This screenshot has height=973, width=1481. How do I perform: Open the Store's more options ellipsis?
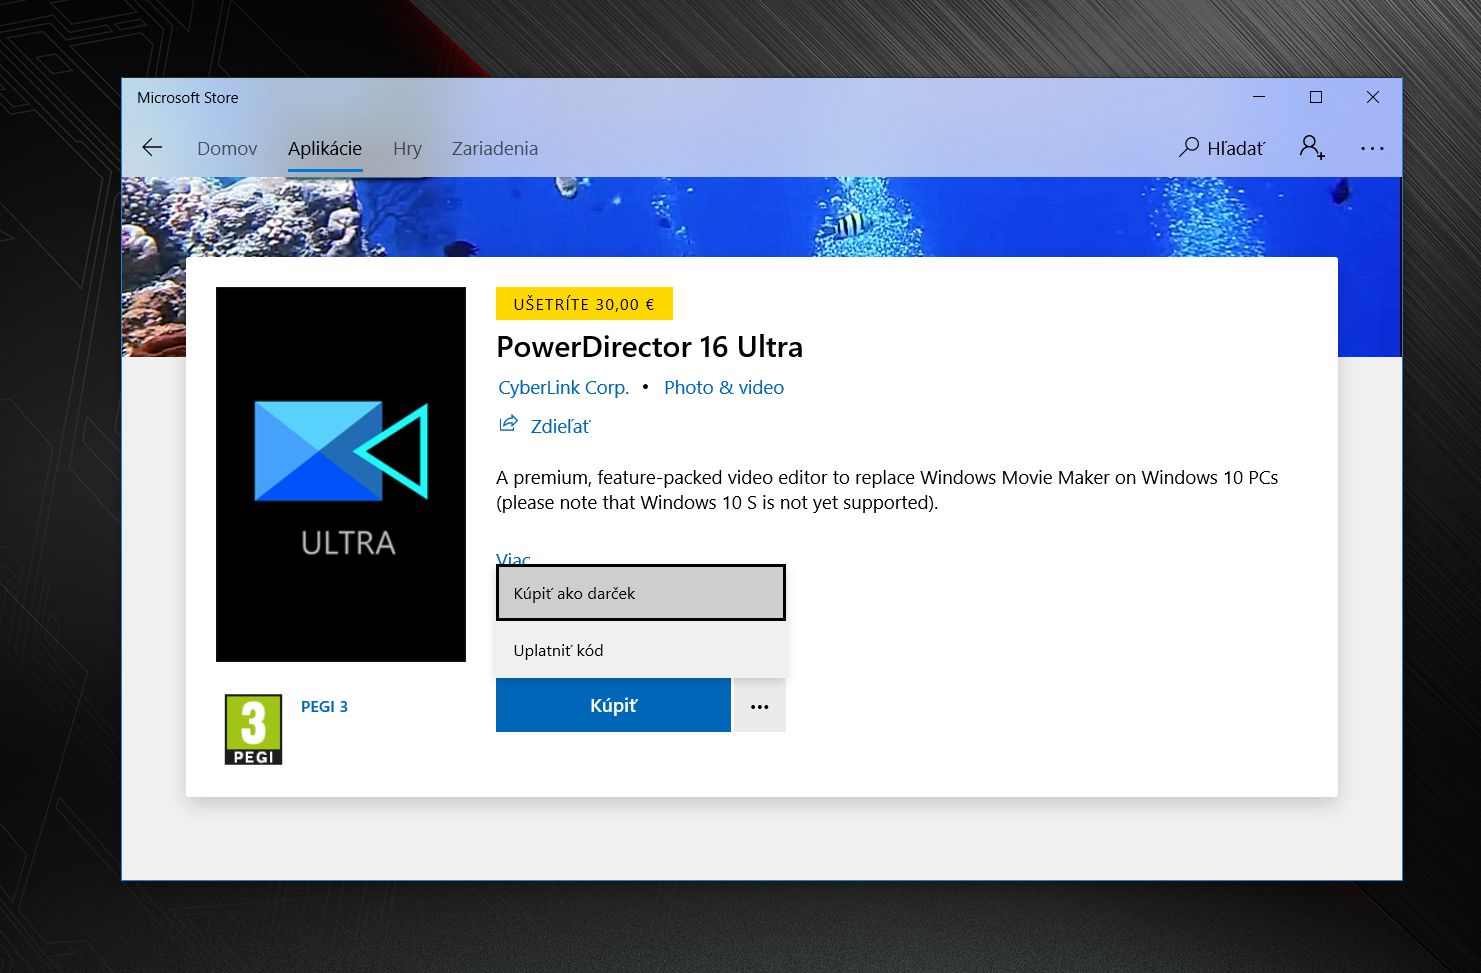click(x=1372, y=148)
